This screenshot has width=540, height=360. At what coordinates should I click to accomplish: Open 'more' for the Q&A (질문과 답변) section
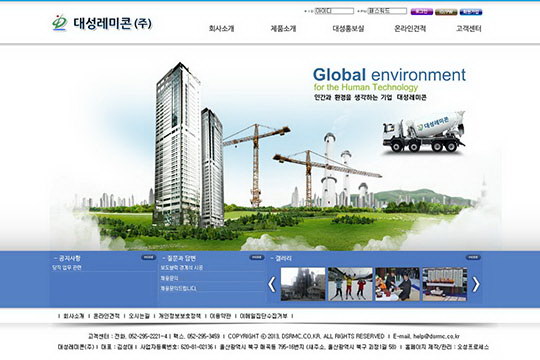[257, 257]
